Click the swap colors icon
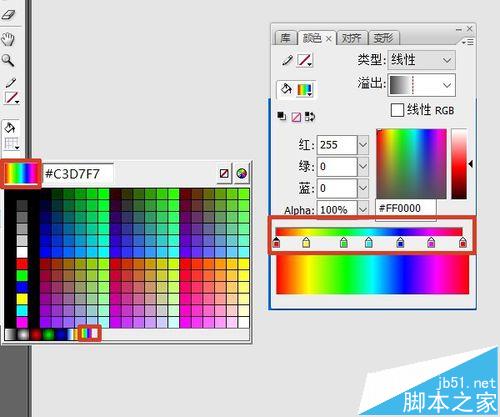Viewport: 500px width, 417px height. click(x=310, y=117)
